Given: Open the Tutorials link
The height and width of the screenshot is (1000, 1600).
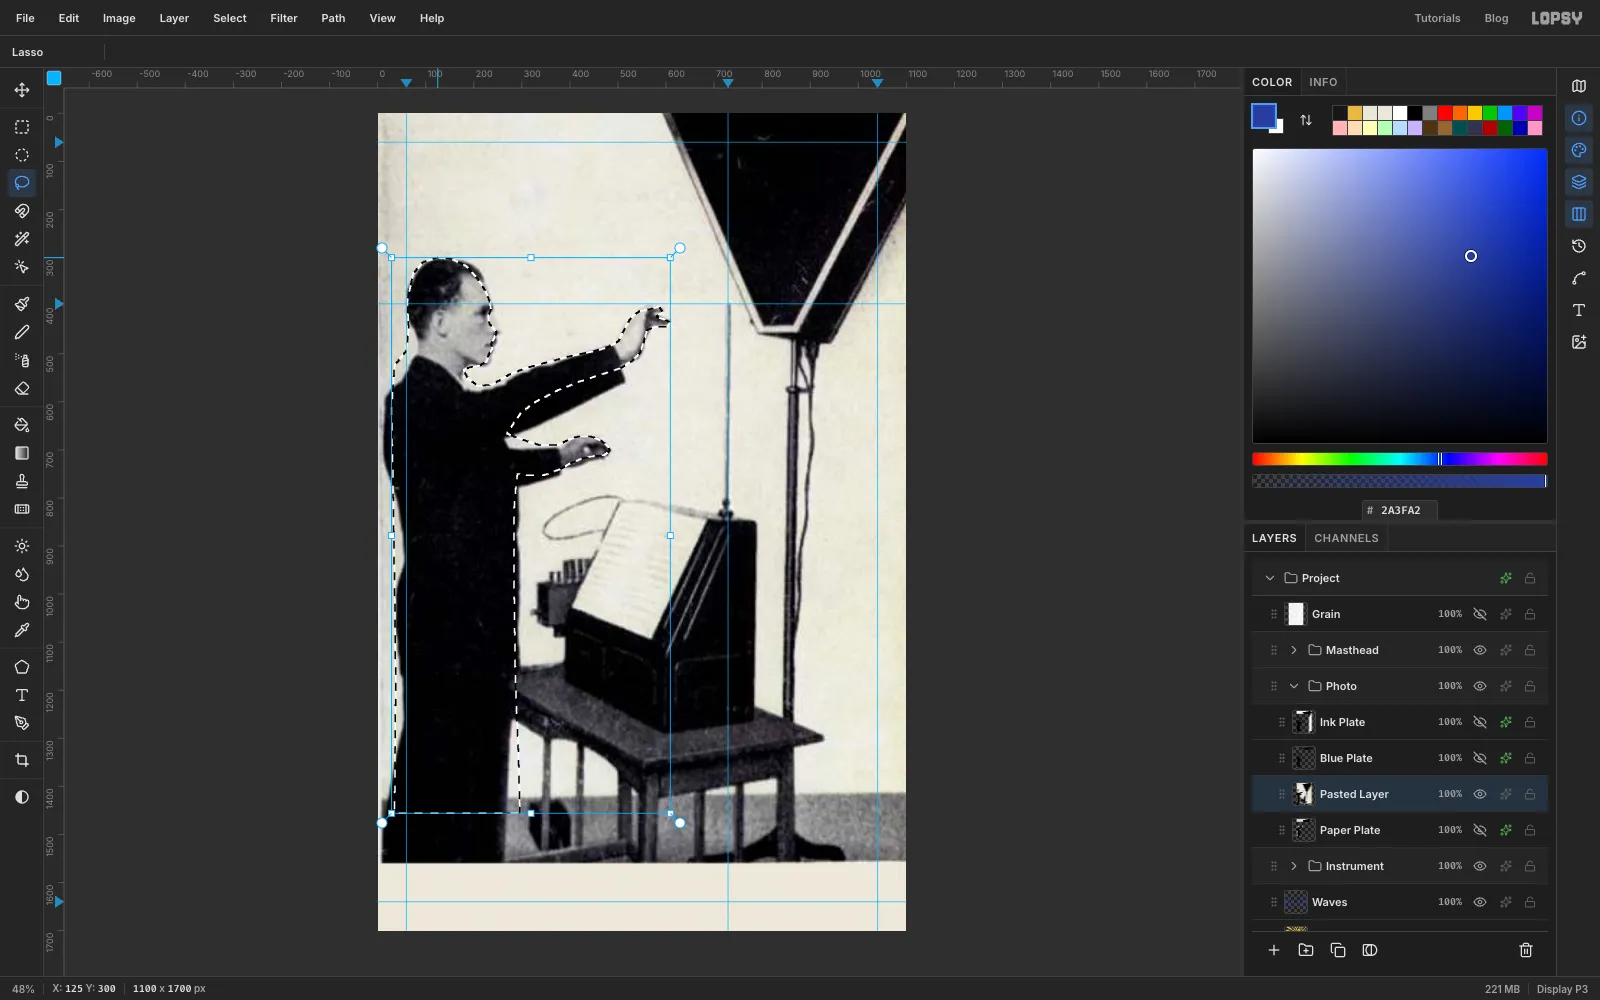Looking at the screenshot, I should coord(1437,18).
